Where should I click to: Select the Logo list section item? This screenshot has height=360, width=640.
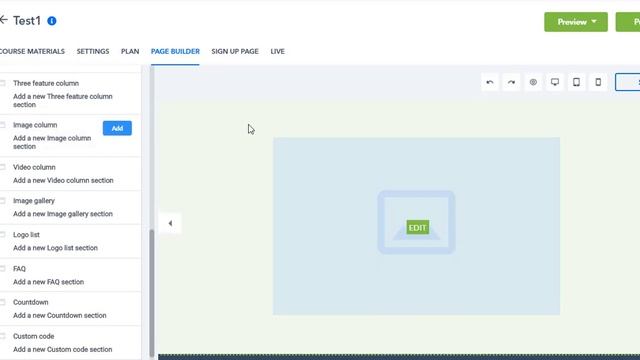(x=71, y=241)
